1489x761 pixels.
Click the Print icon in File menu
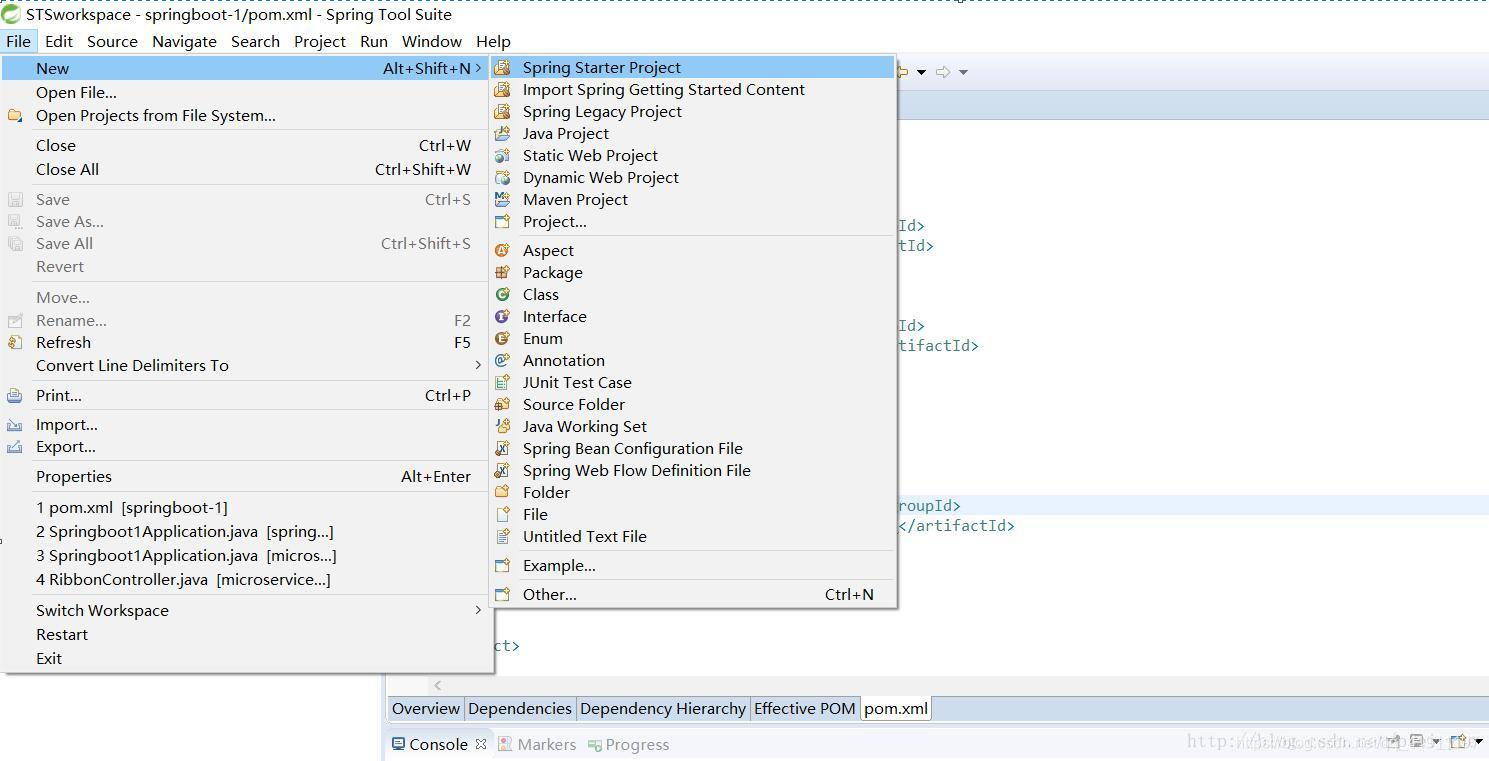pyautogui.click(x=15, y=396)
